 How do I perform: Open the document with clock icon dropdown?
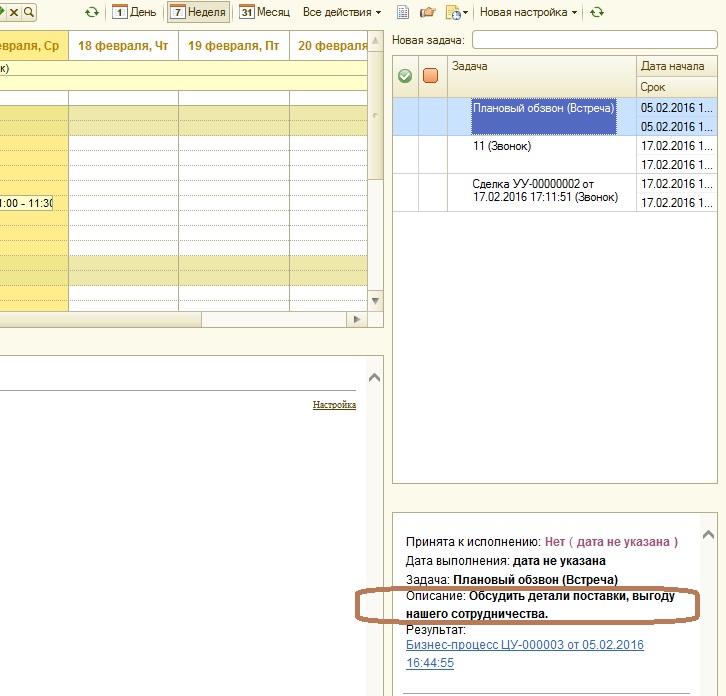tap(457, 13)
